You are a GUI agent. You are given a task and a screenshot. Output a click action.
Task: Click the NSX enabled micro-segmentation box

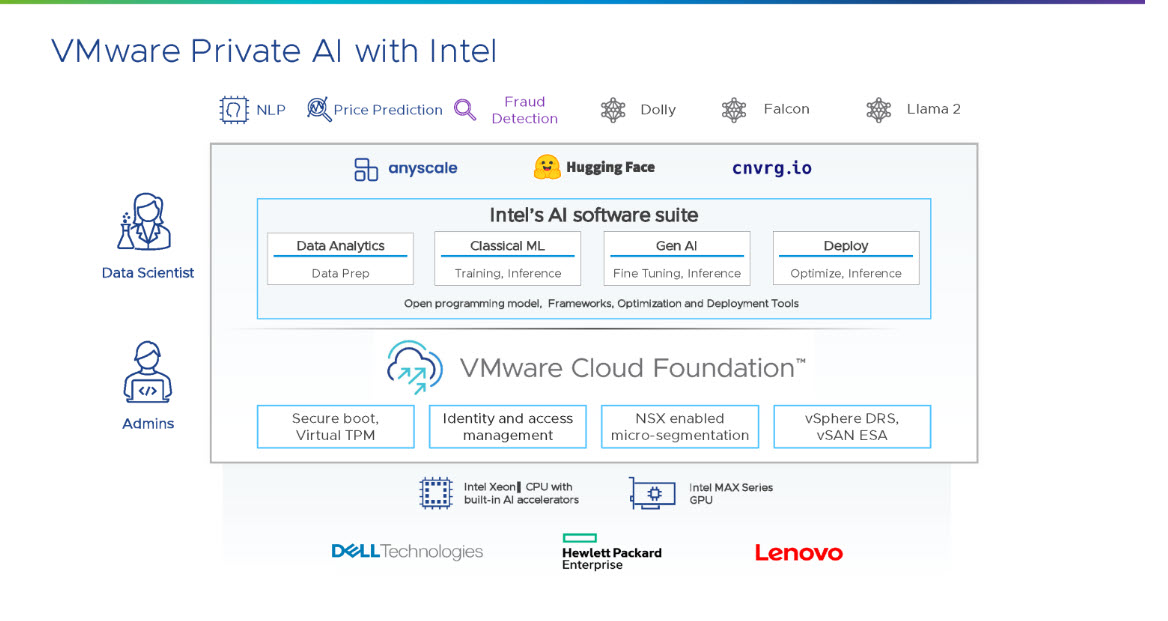pos(679,427)
